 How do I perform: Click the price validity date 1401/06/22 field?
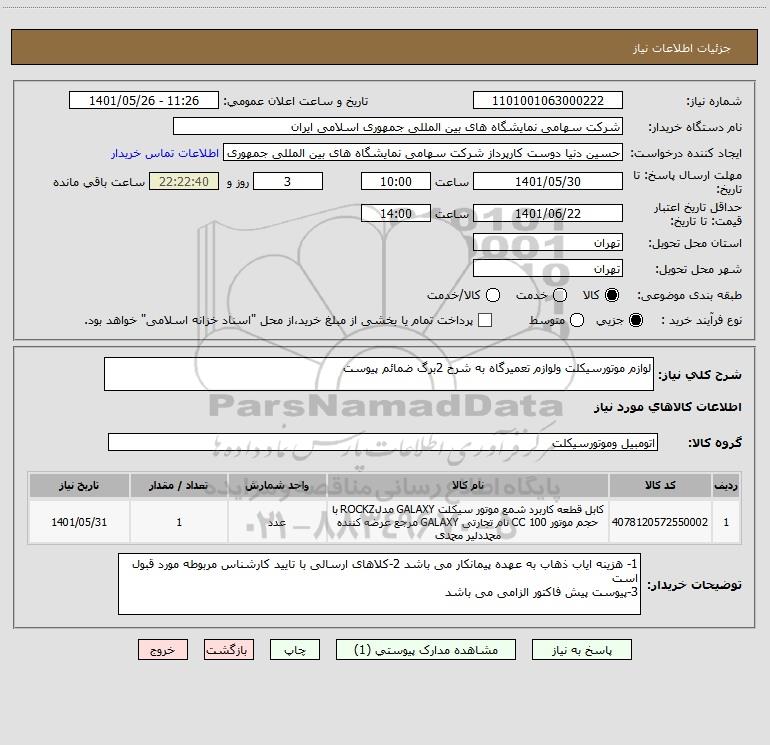coord(548,213)
